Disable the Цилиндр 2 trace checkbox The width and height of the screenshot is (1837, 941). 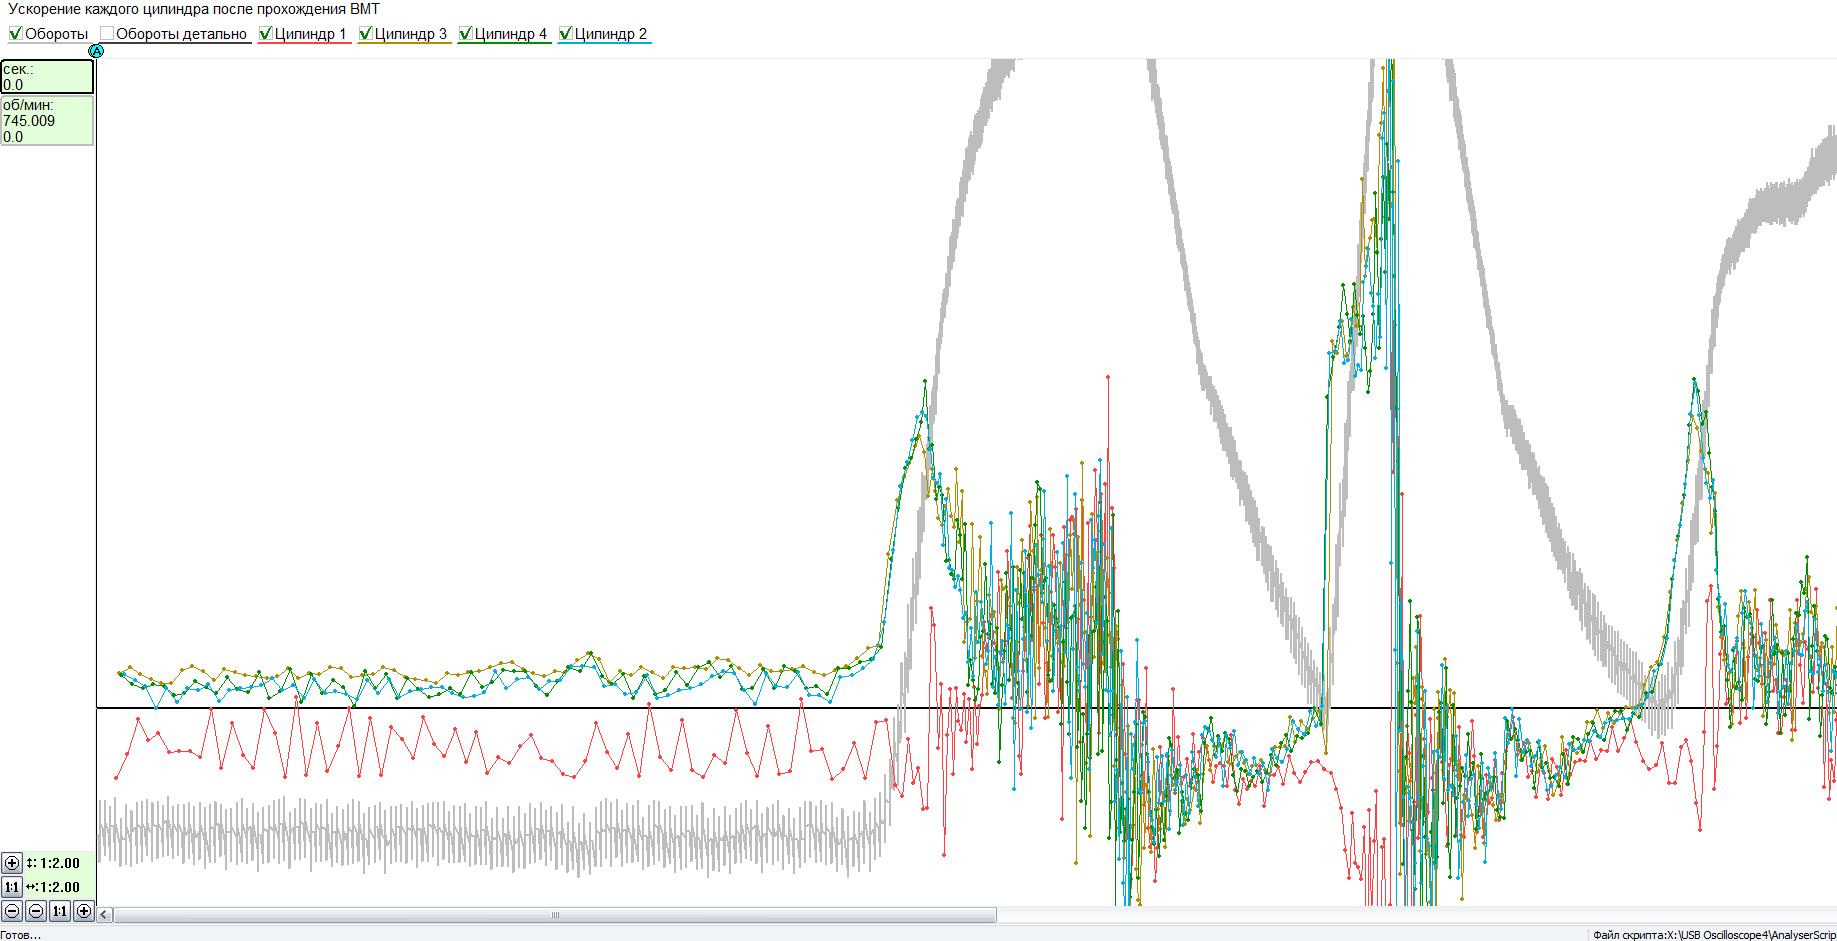566,34
